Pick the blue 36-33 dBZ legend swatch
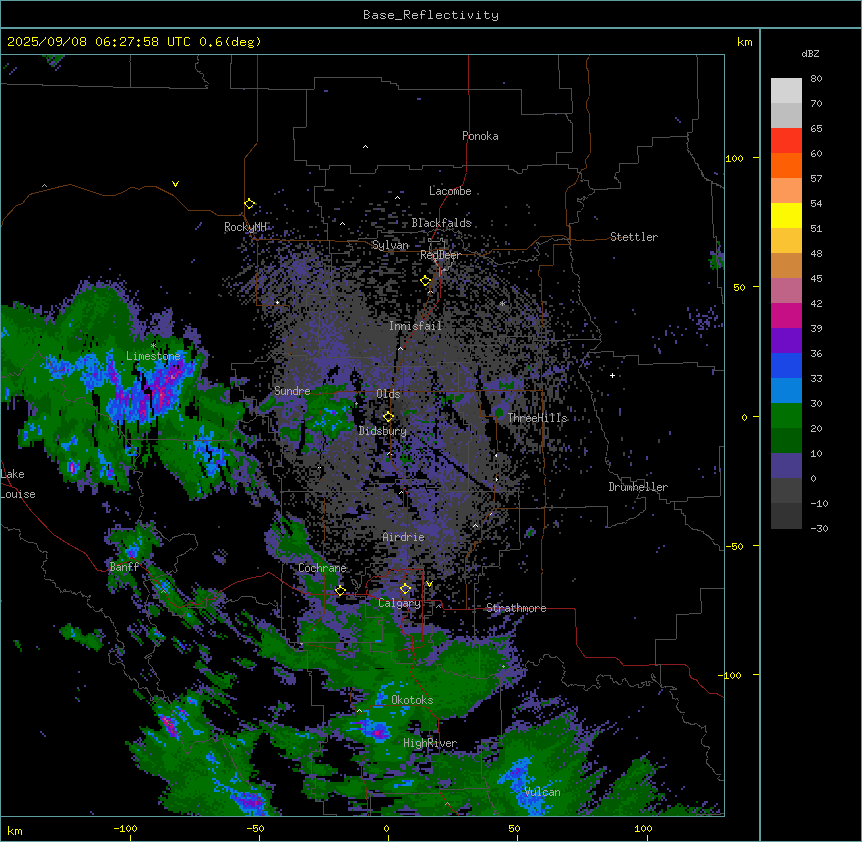Screen dimensions: 862x842 pos(786,365)
